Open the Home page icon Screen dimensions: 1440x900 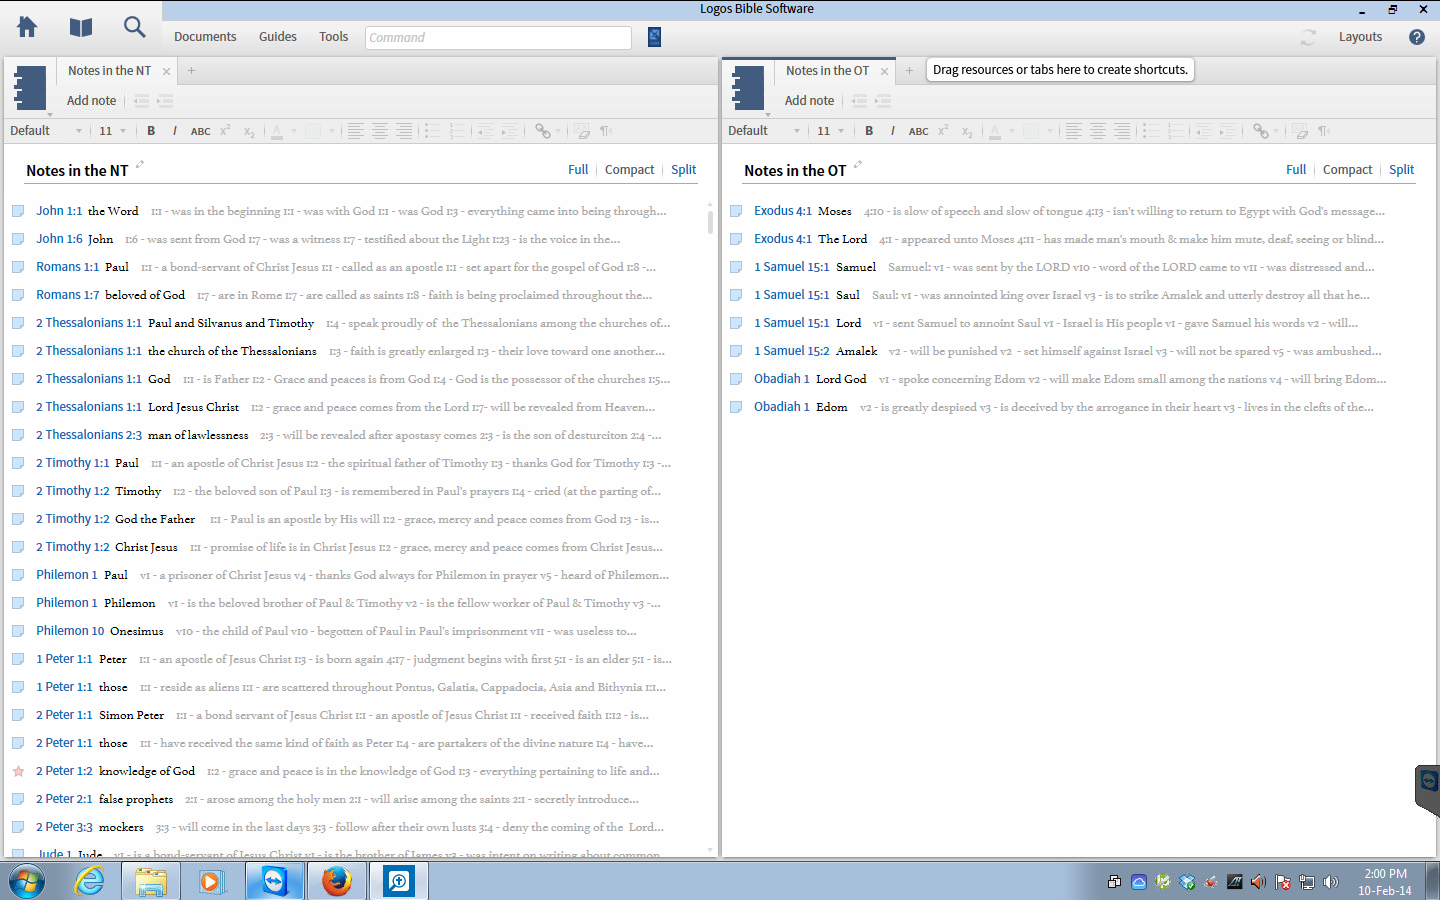(x=27, y=27)
